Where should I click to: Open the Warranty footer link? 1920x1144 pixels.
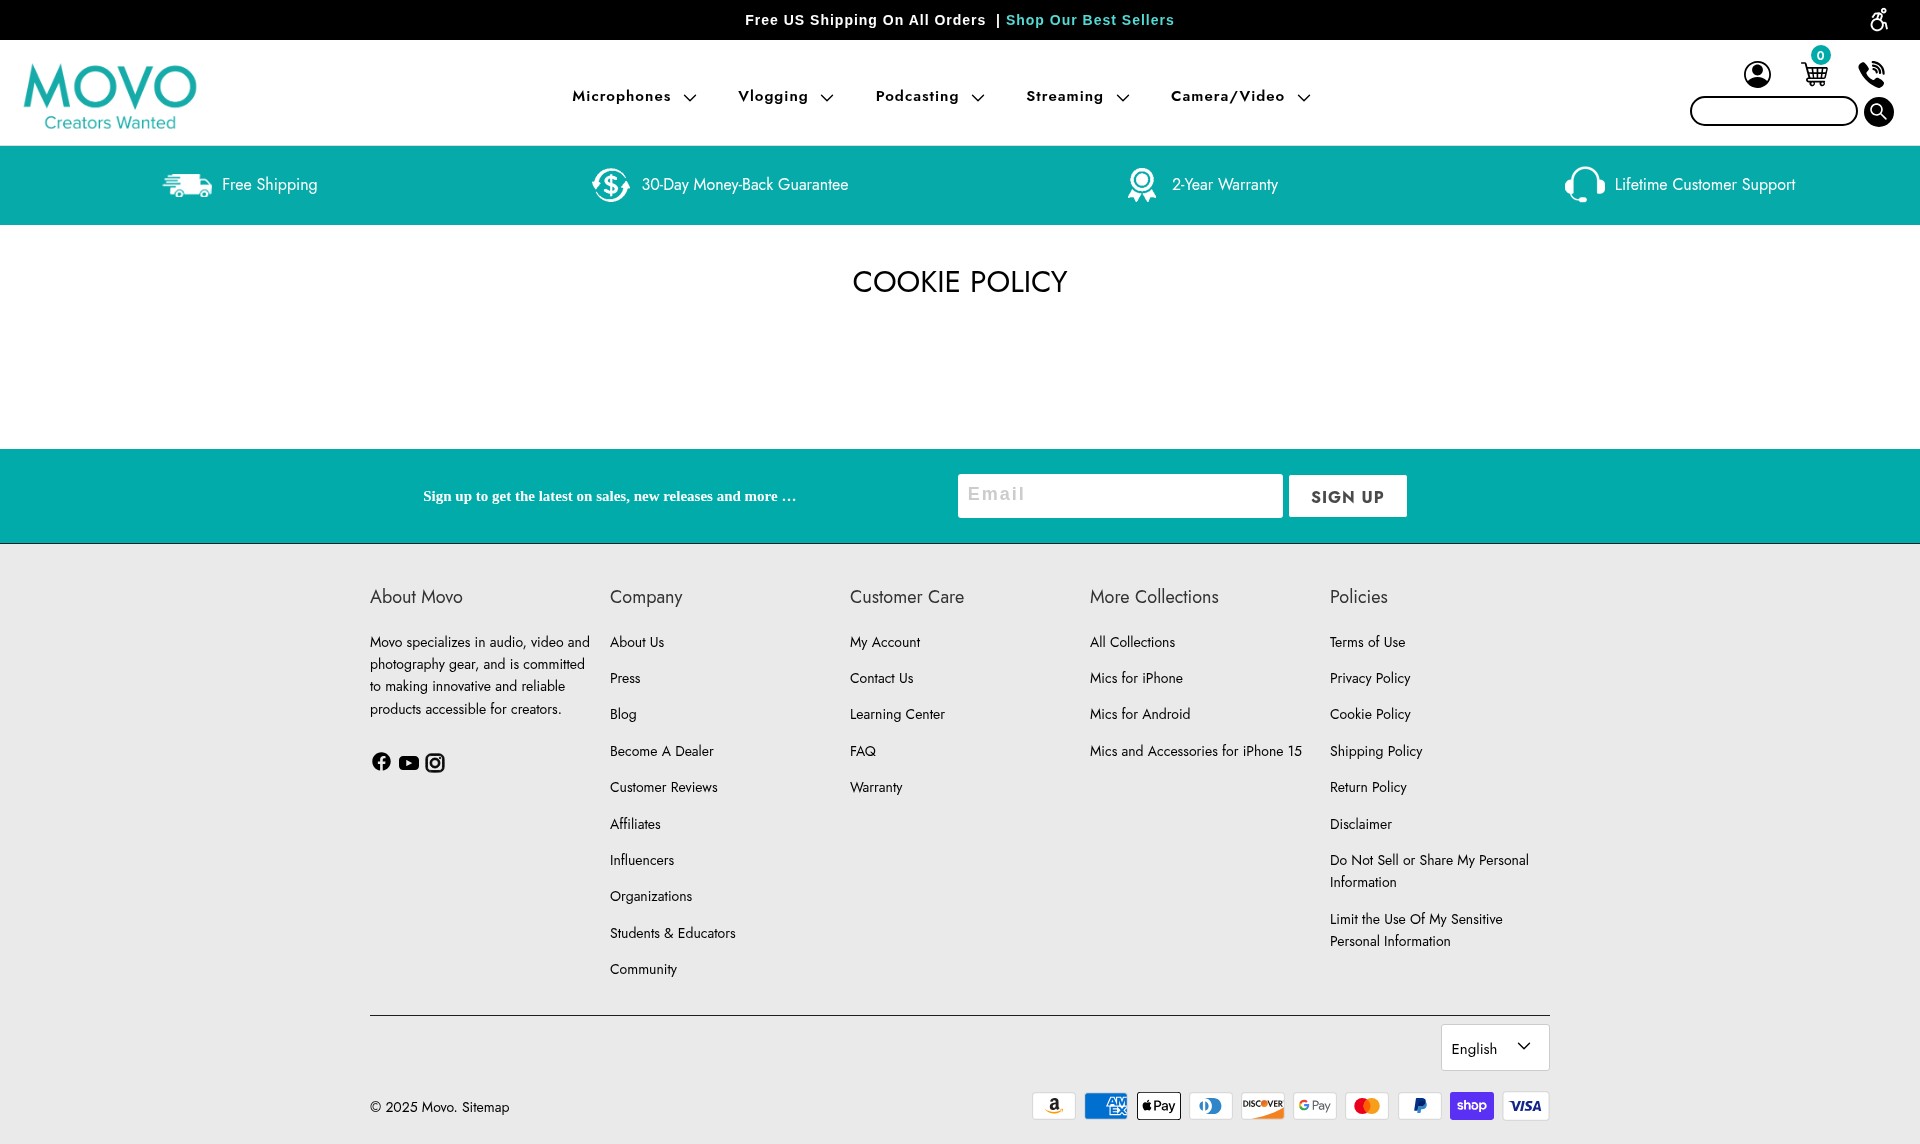(876, 787)
